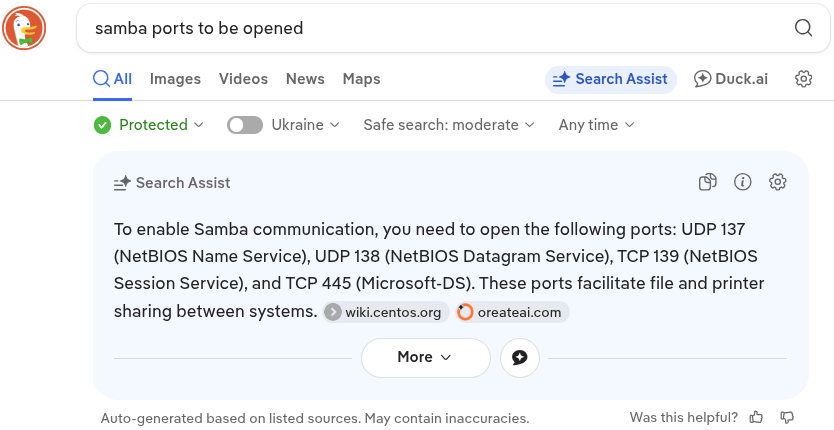
Task: Open the Search Assist info icon
Action: [x=742, y=182]
